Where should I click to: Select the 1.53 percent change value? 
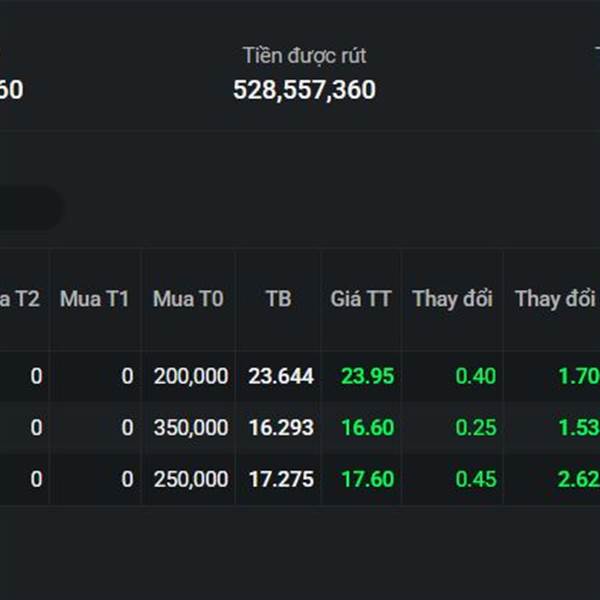point(579,428)
